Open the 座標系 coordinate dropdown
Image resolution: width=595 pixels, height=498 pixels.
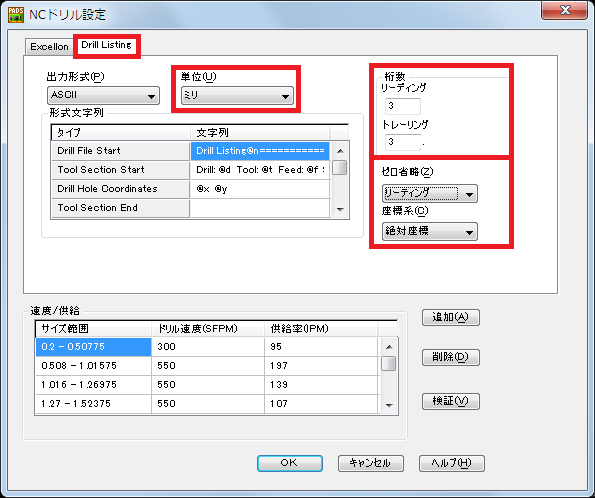click(x=430, y=231)
